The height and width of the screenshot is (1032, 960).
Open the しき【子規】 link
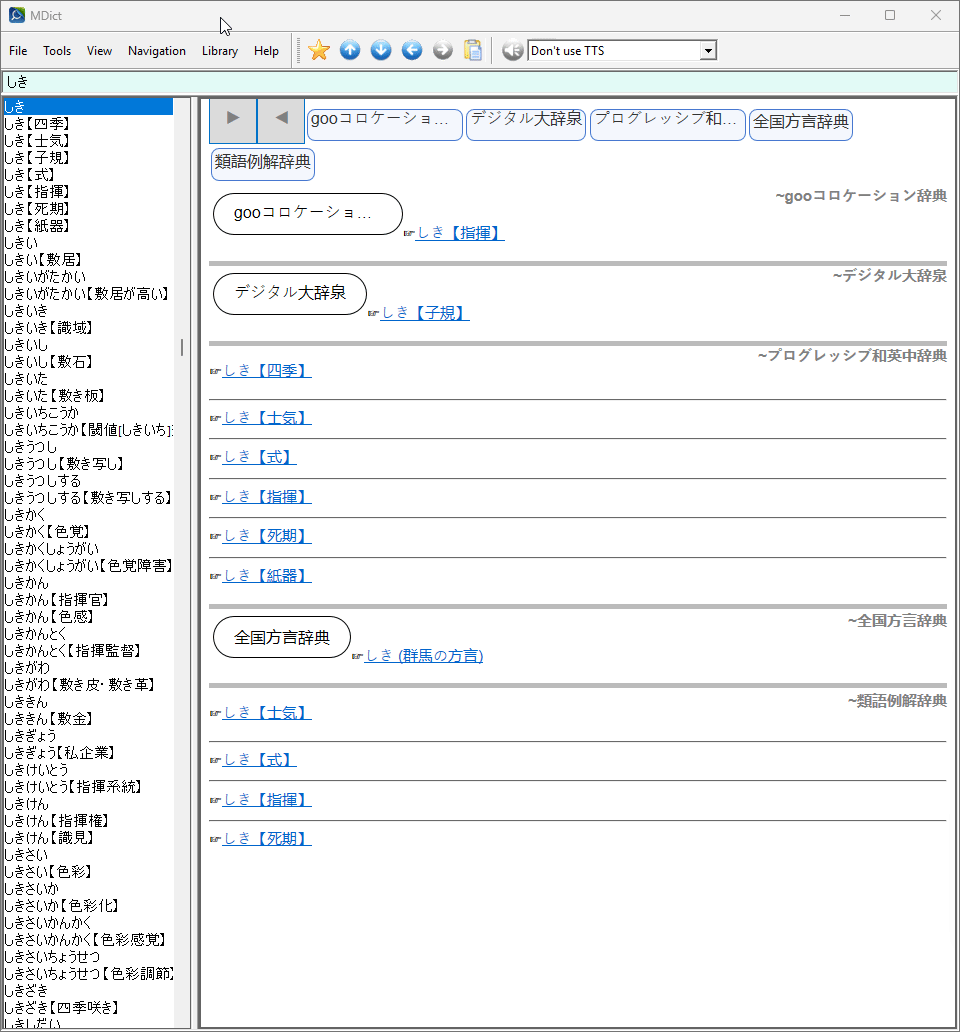pos(424,313)
